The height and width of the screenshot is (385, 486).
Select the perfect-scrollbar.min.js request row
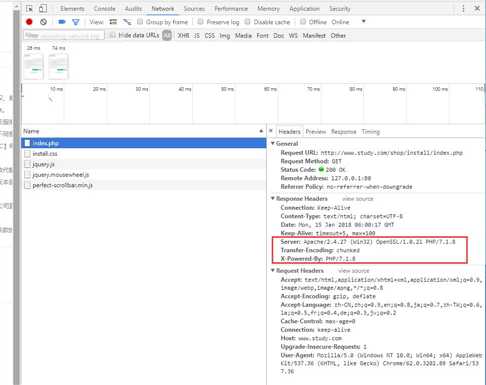(x=144, y=185)
